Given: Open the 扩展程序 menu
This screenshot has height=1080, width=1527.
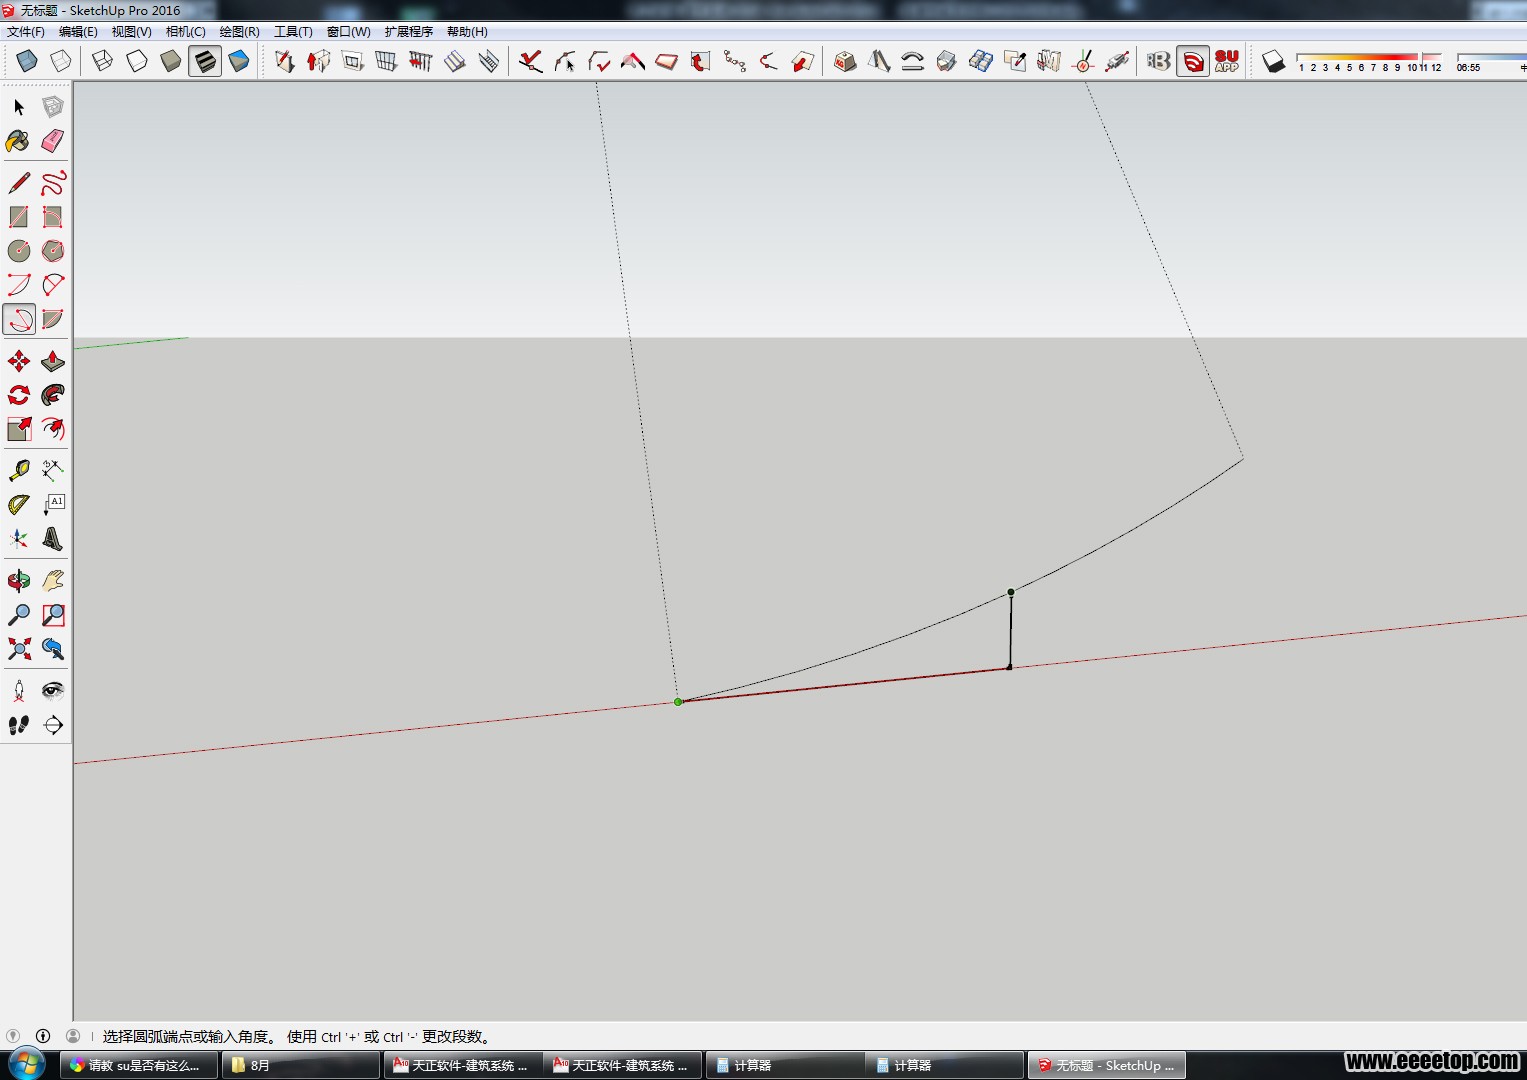Looking at the screenshot, I should pyautogui.click(x=409, y=32).
